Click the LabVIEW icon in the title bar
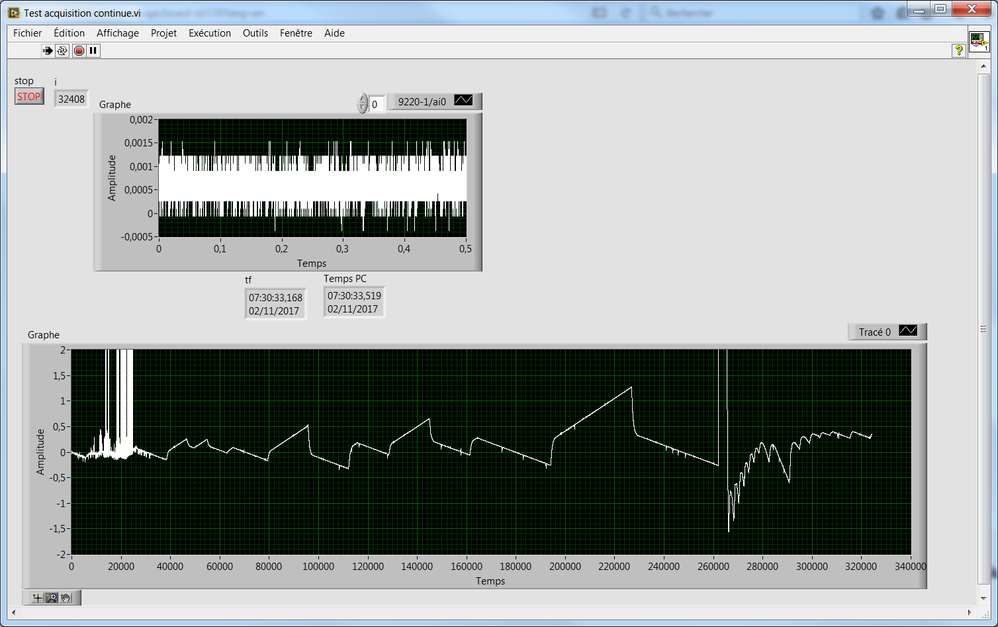 [x=13, y=13]
